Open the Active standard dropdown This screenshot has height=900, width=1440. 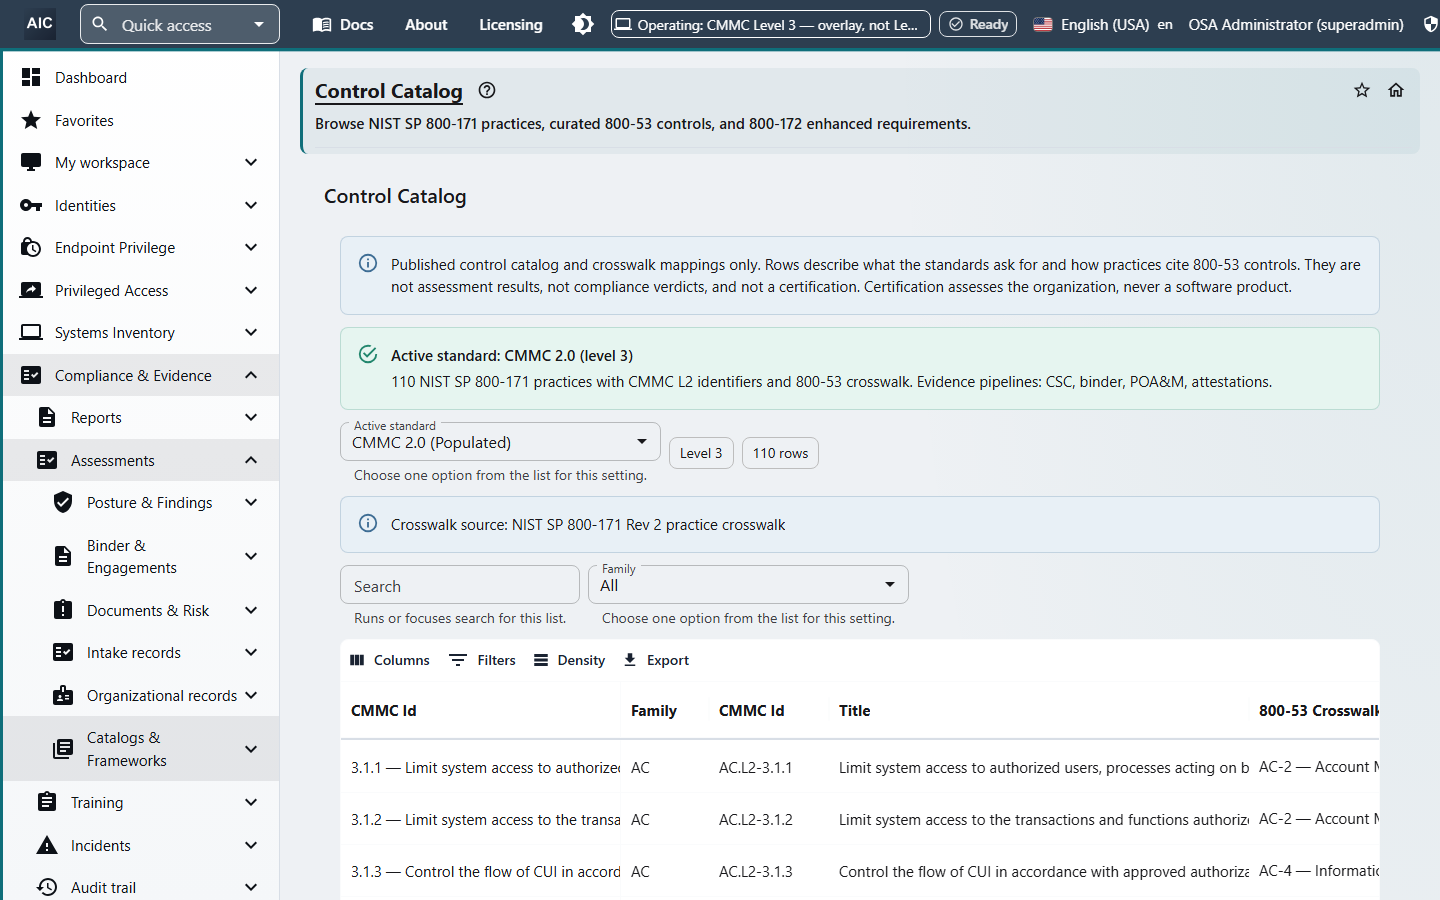pyautogui.click(x=500, y=442)
